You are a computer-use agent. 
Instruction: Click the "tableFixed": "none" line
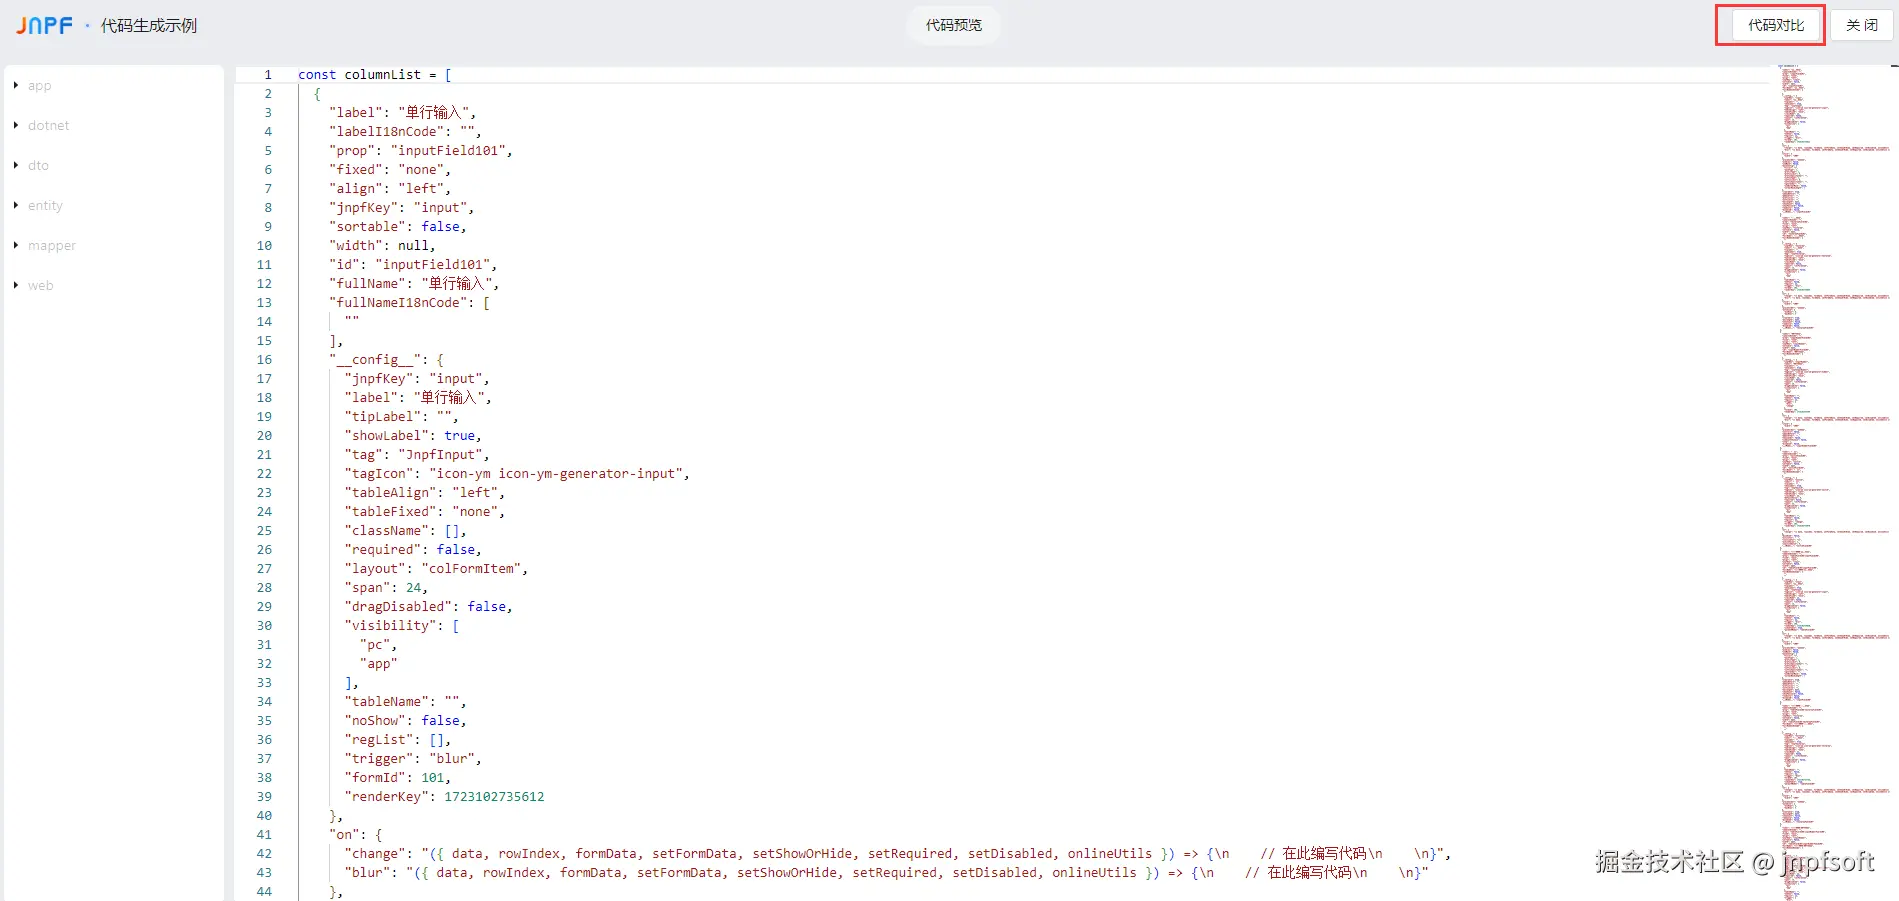point(425,512)
